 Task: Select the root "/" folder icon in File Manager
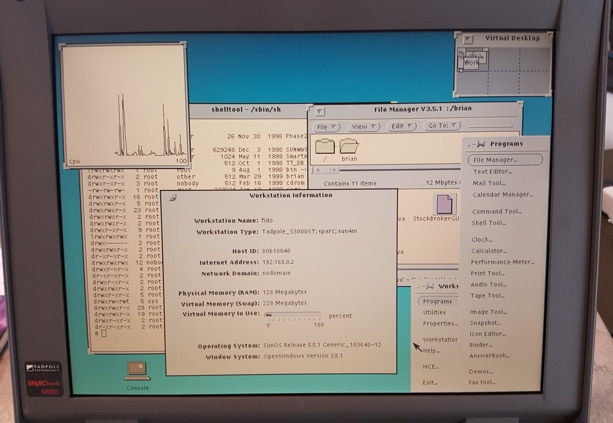click(x=325, y=147)
